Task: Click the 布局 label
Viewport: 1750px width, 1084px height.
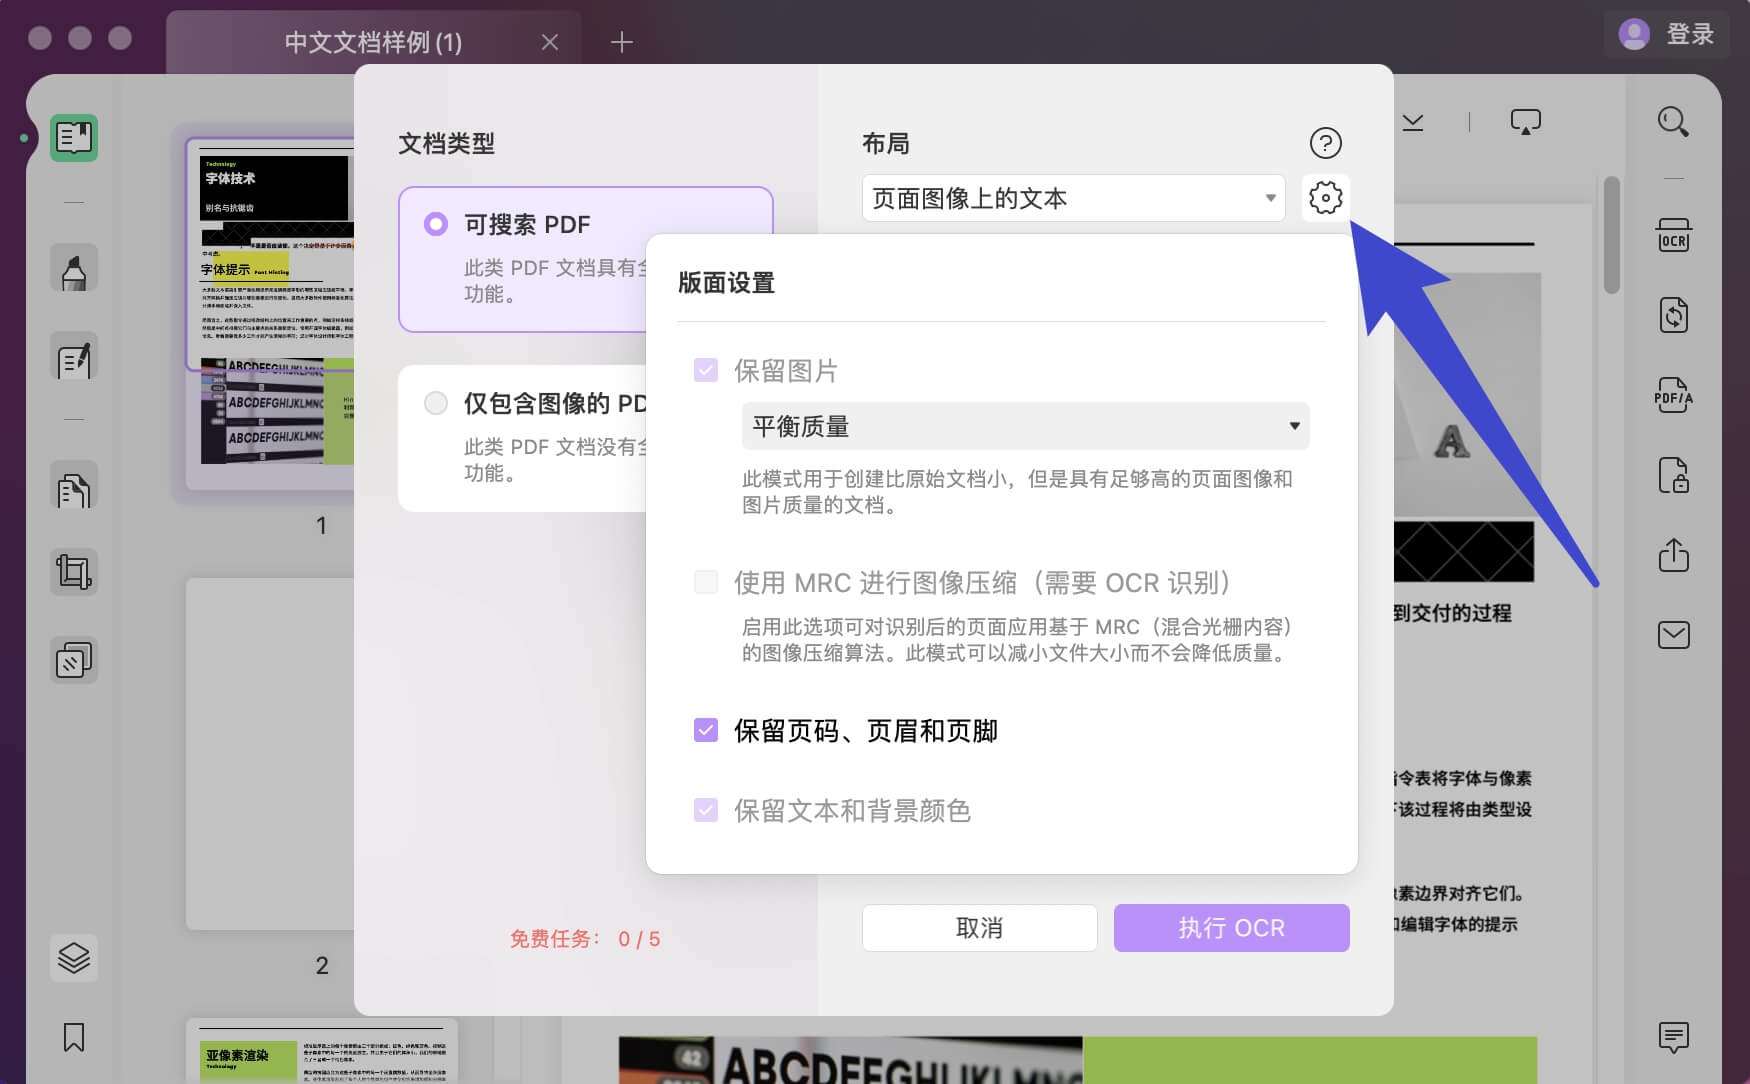Action: click(x=886, y=143)
